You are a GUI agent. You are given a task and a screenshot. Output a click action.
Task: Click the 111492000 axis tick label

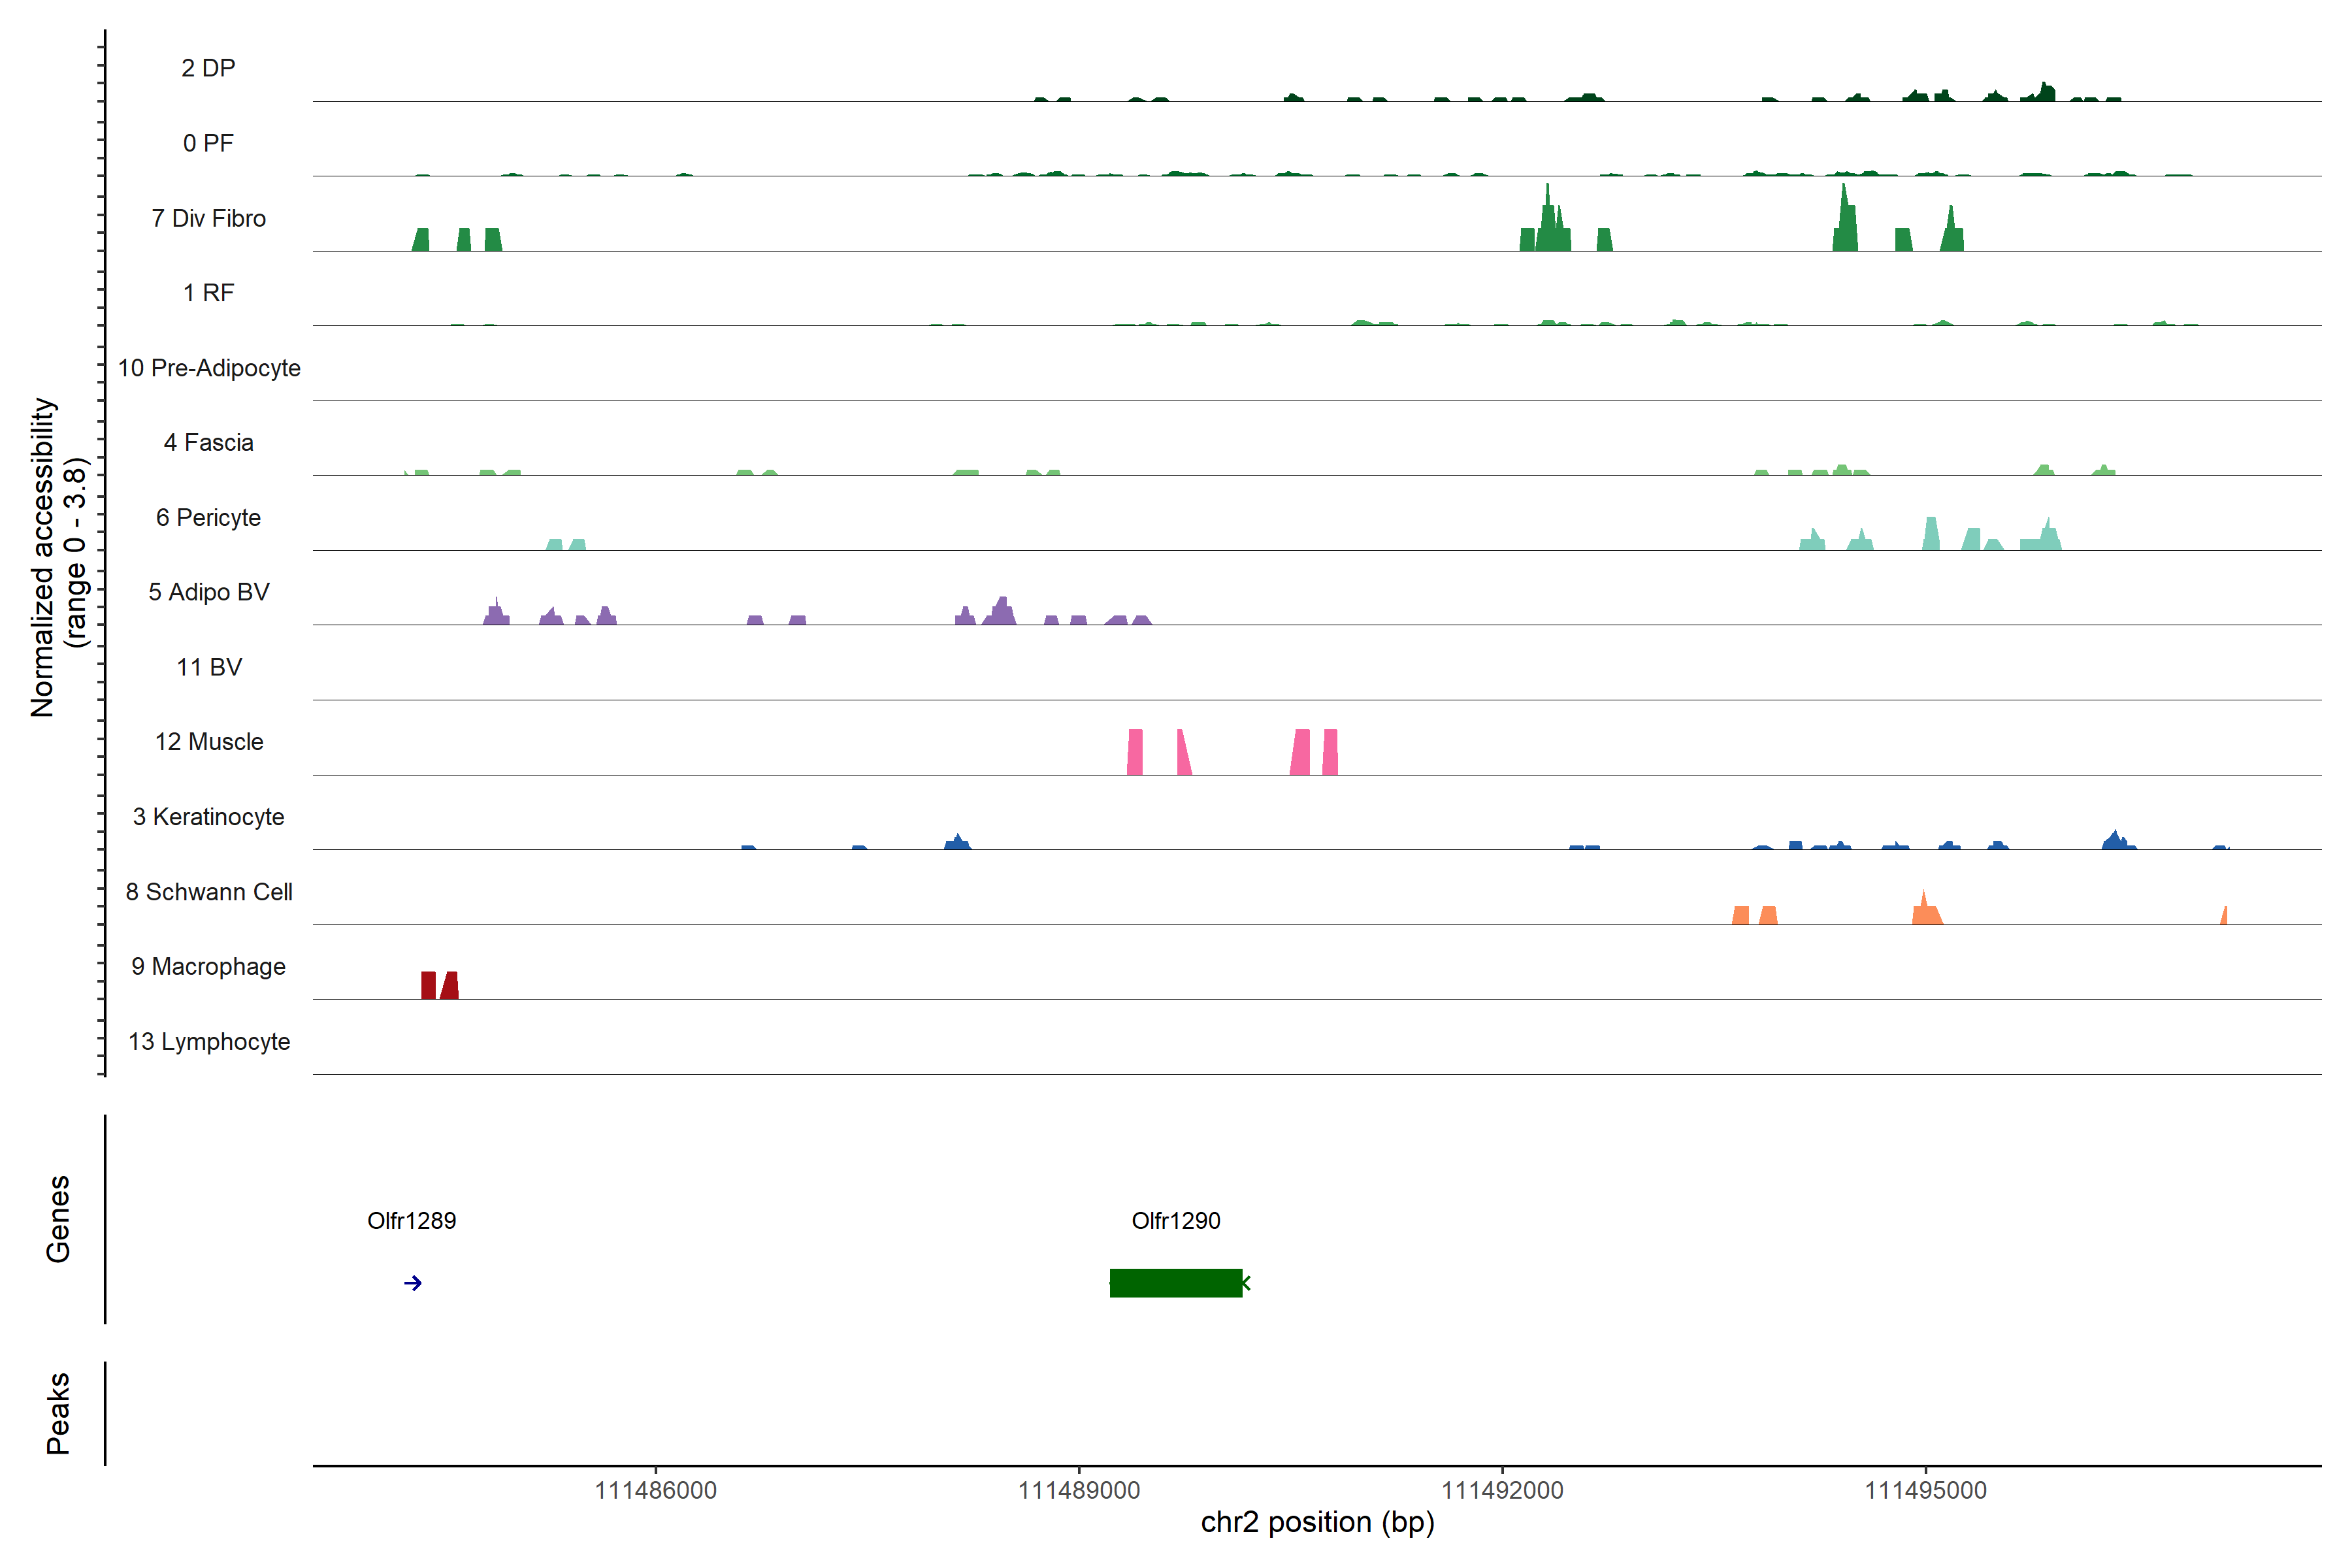pyautogui.click(x=1502, y=1491)
